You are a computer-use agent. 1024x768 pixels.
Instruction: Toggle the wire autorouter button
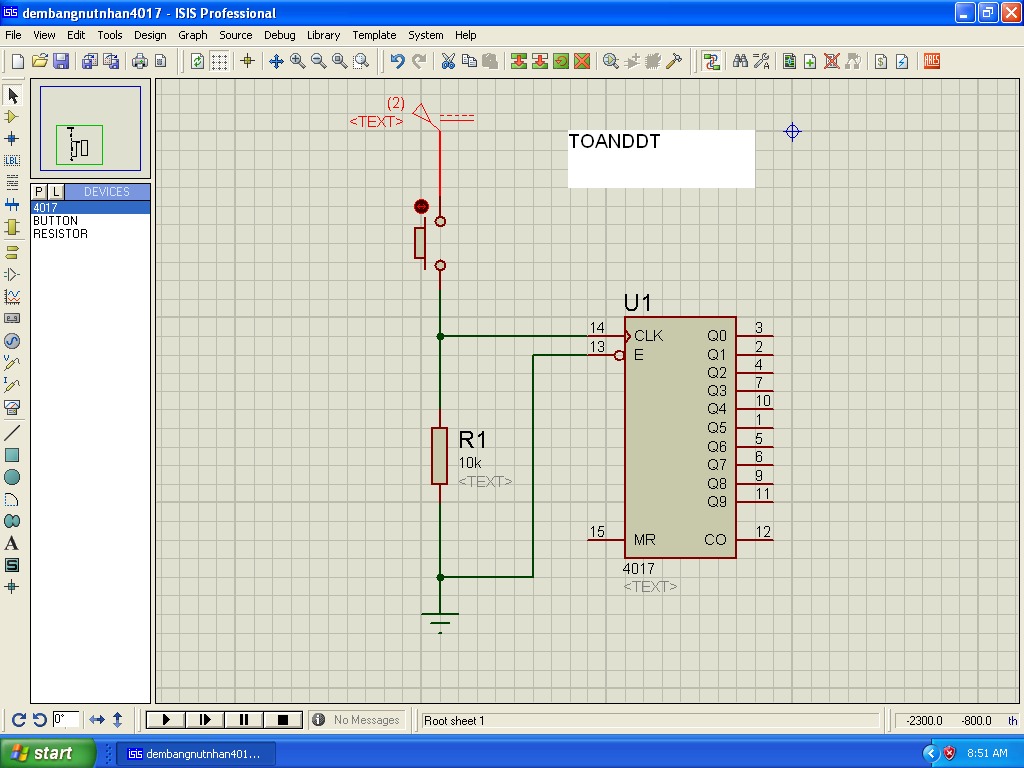coord(711,61)
